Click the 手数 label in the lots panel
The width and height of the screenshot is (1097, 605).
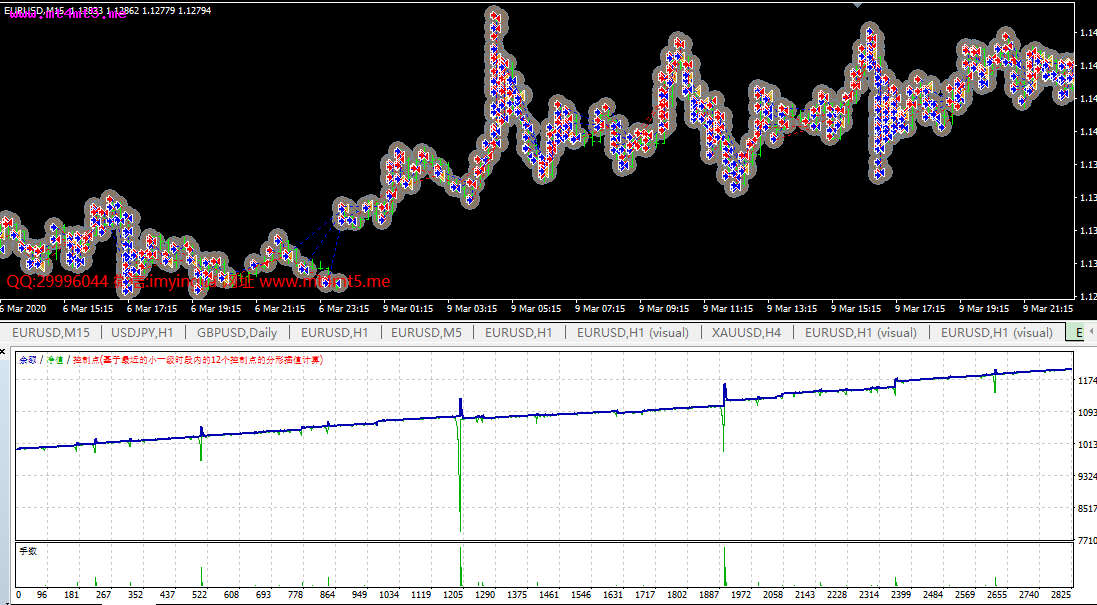click(x=28, y=551)
